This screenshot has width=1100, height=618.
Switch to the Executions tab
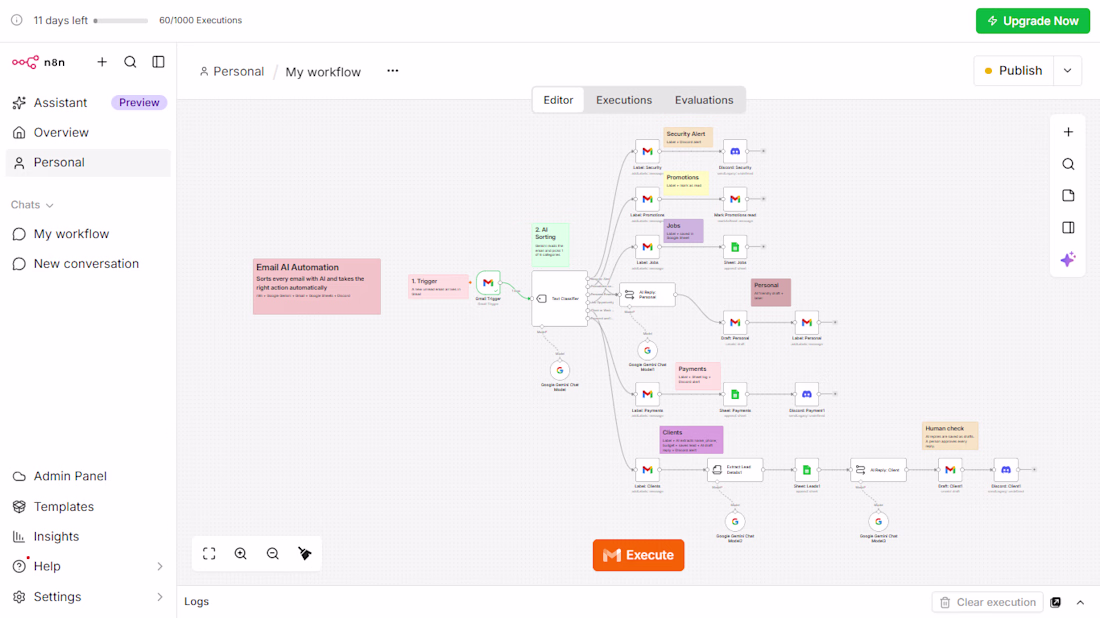pos(624,100)
